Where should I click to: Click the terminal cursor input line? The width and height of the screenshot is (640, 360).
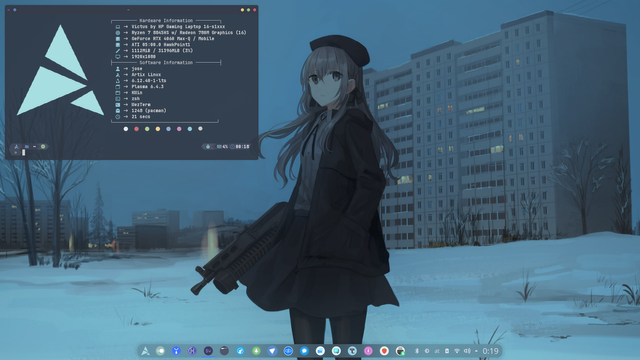23,153
